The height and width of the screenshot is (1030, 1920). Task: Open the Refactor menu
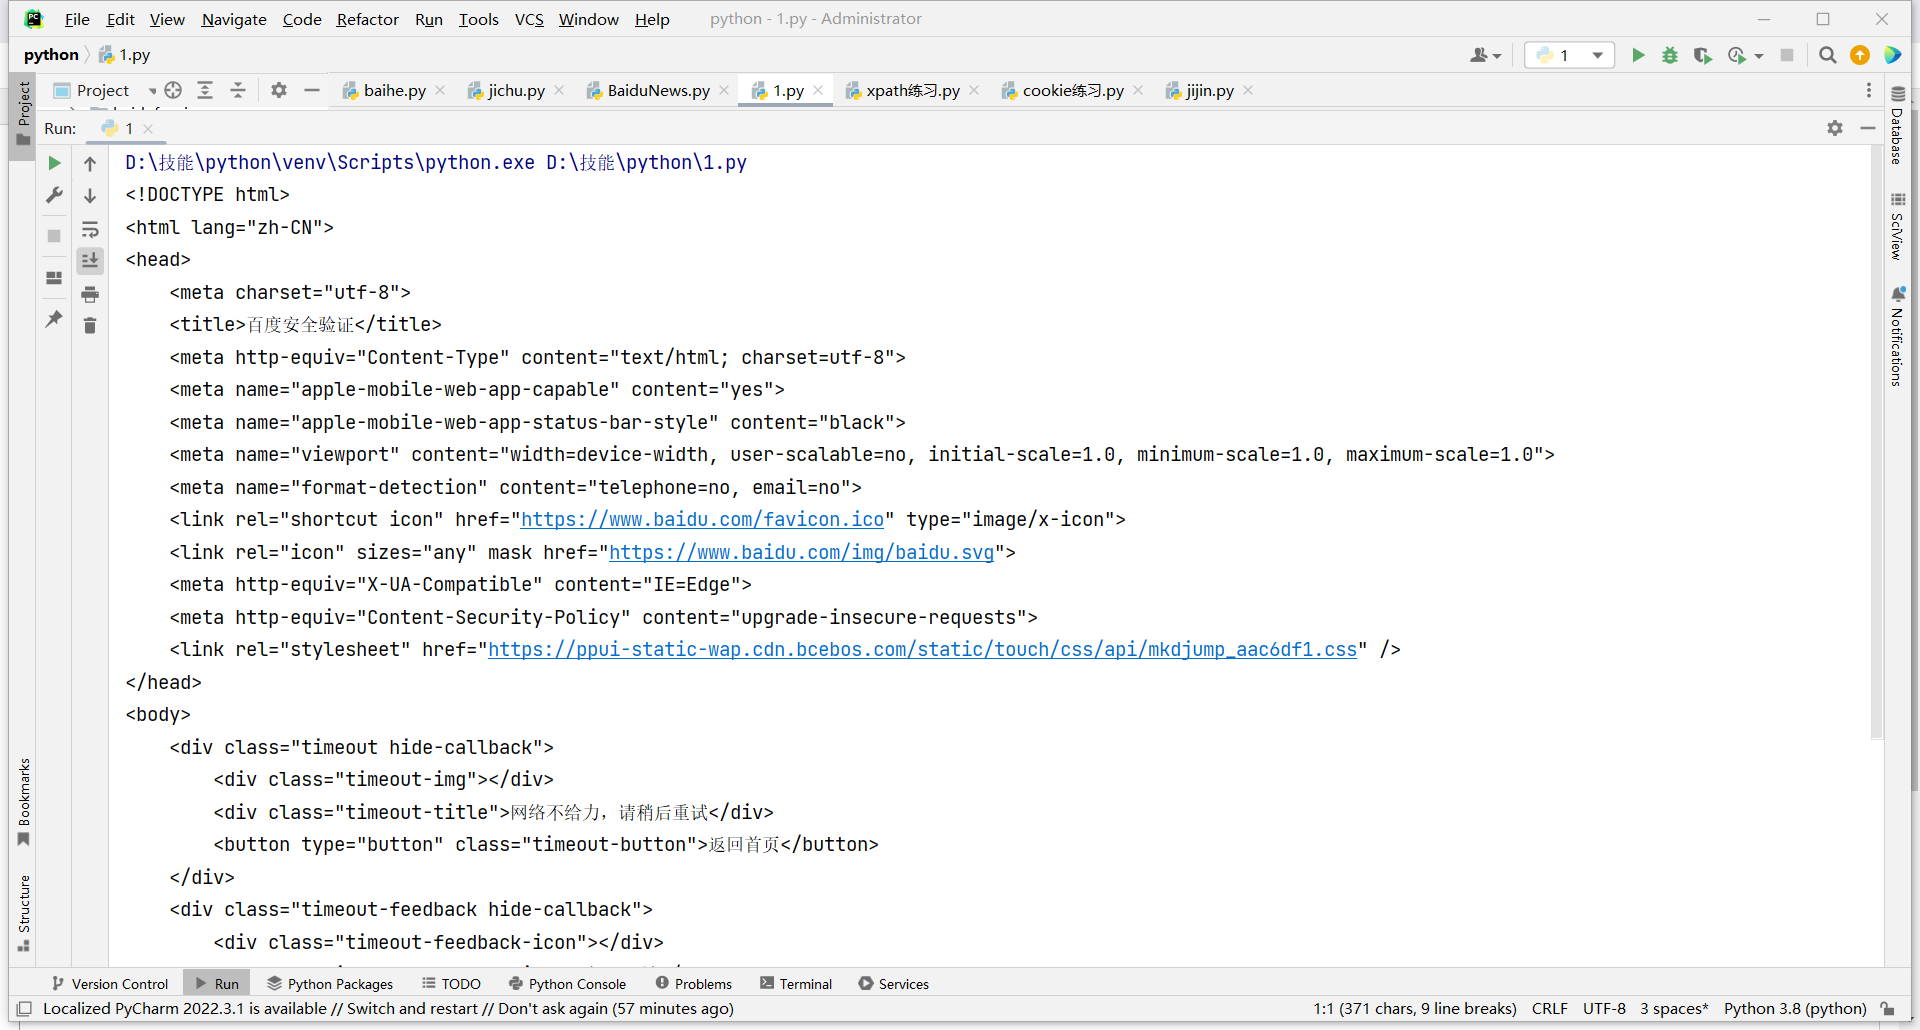(x=367, y=19)
